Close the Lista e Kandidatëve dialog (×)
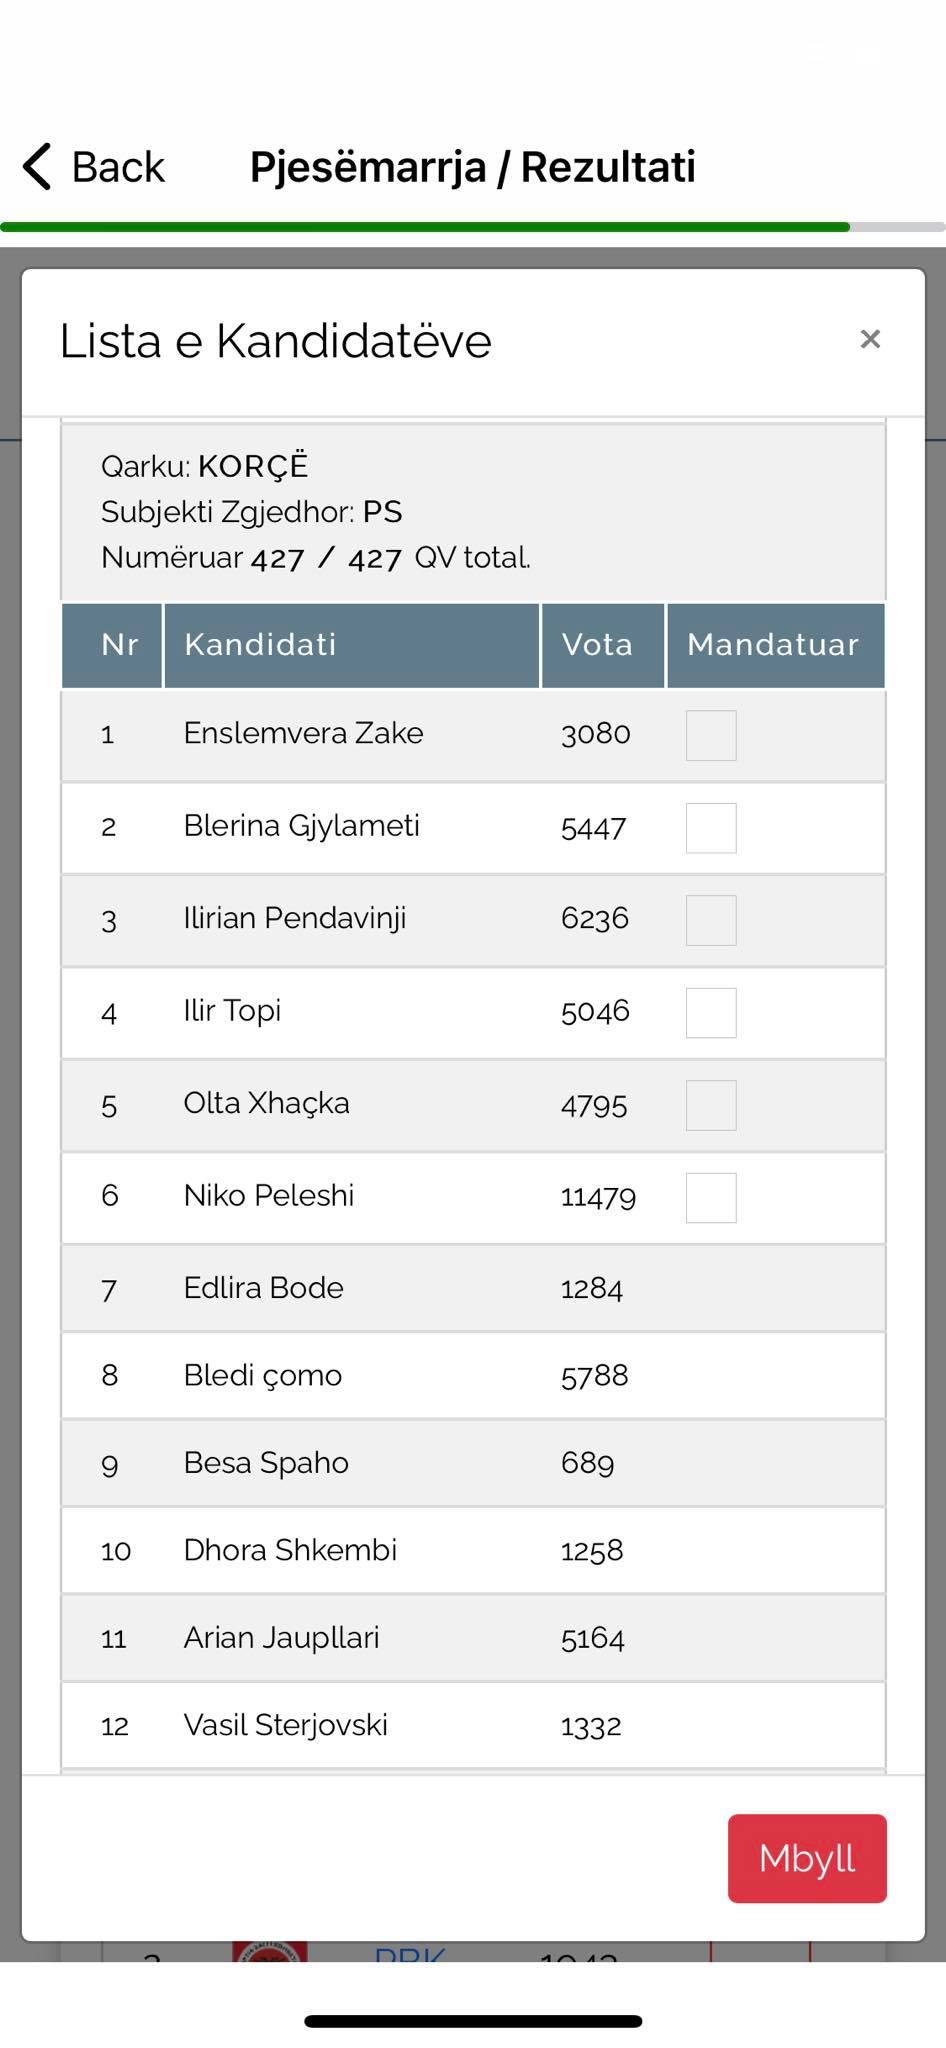The width and height of the screenshot is (946, 2048). point(870,339)
